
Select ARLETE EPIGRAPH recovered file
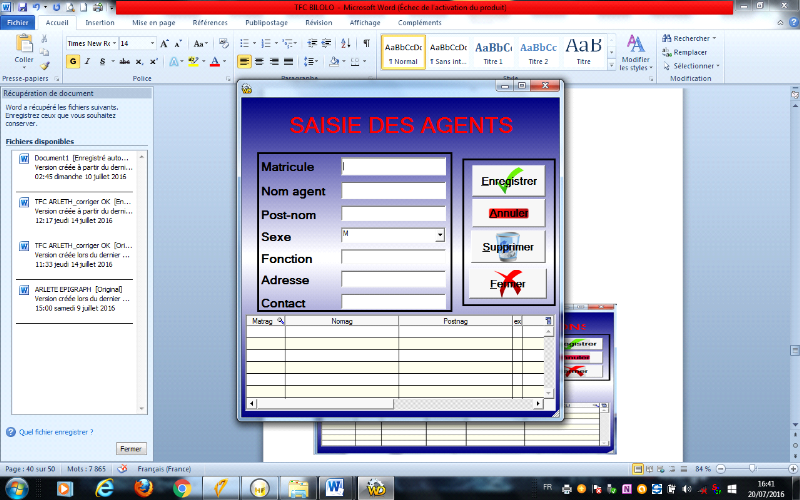click(x=74, y=298)
